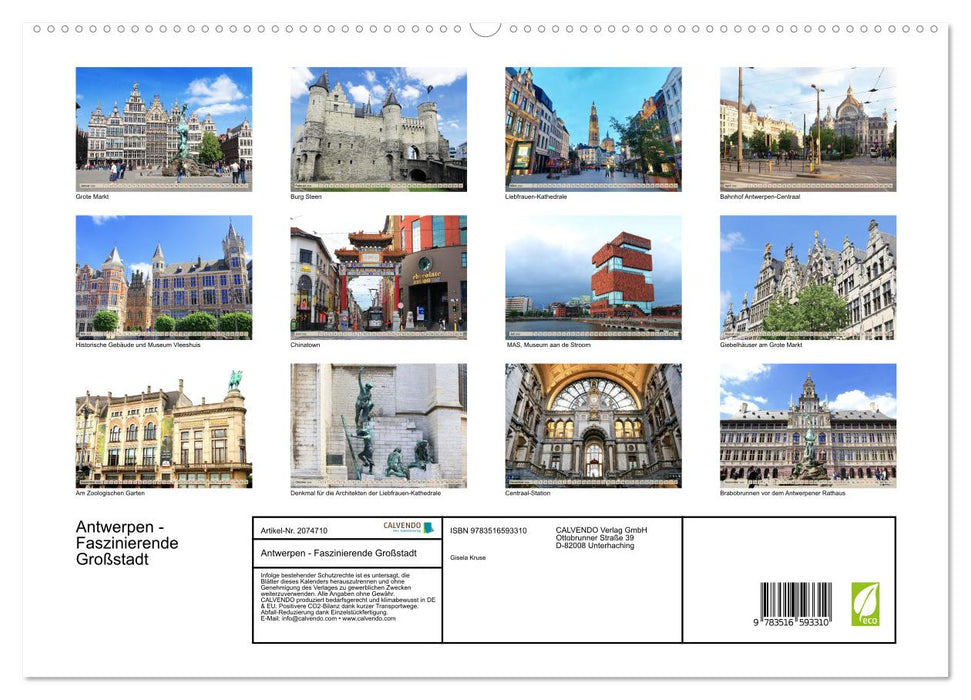This screenshot has width=971, height=700.
Task: Open the website www.calvendo.com
Action: pos(368,619)
